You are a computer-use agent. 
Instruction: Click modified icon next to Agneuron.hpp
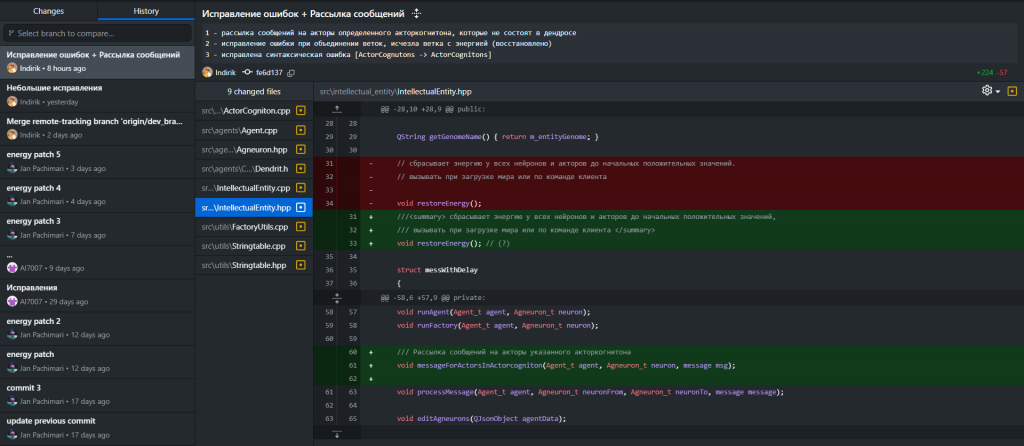300,149
